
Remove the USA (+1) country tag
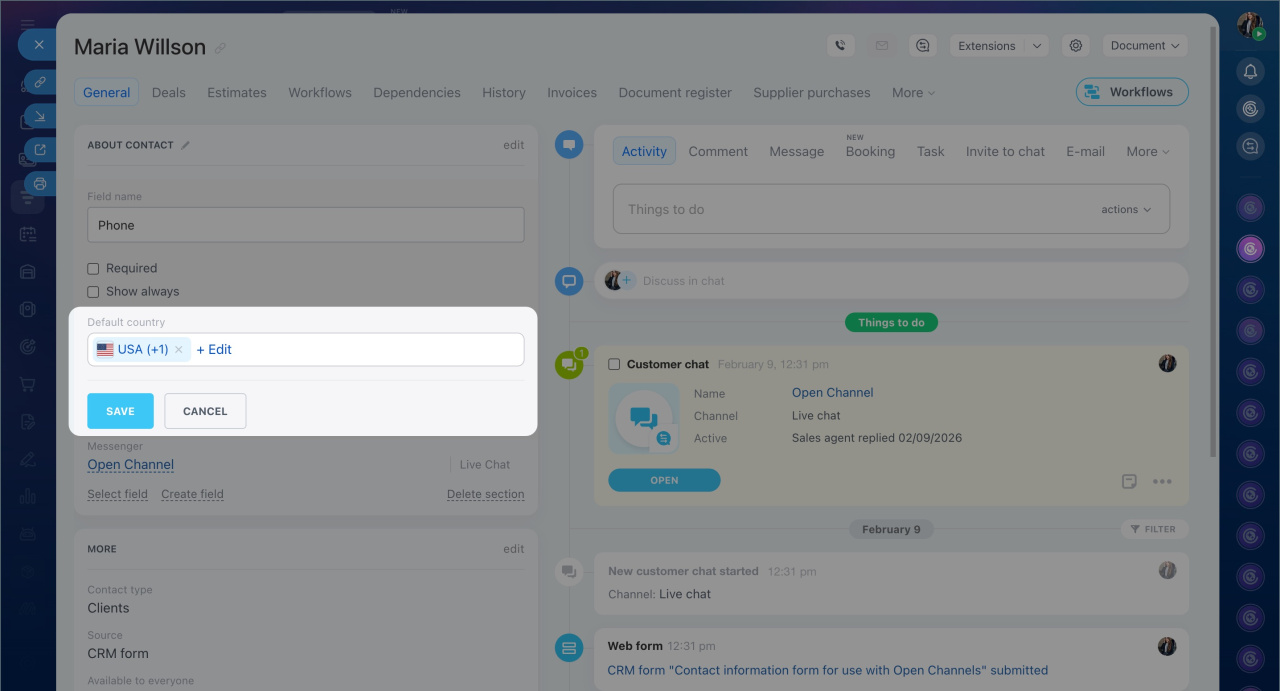(x=178, y=350)
